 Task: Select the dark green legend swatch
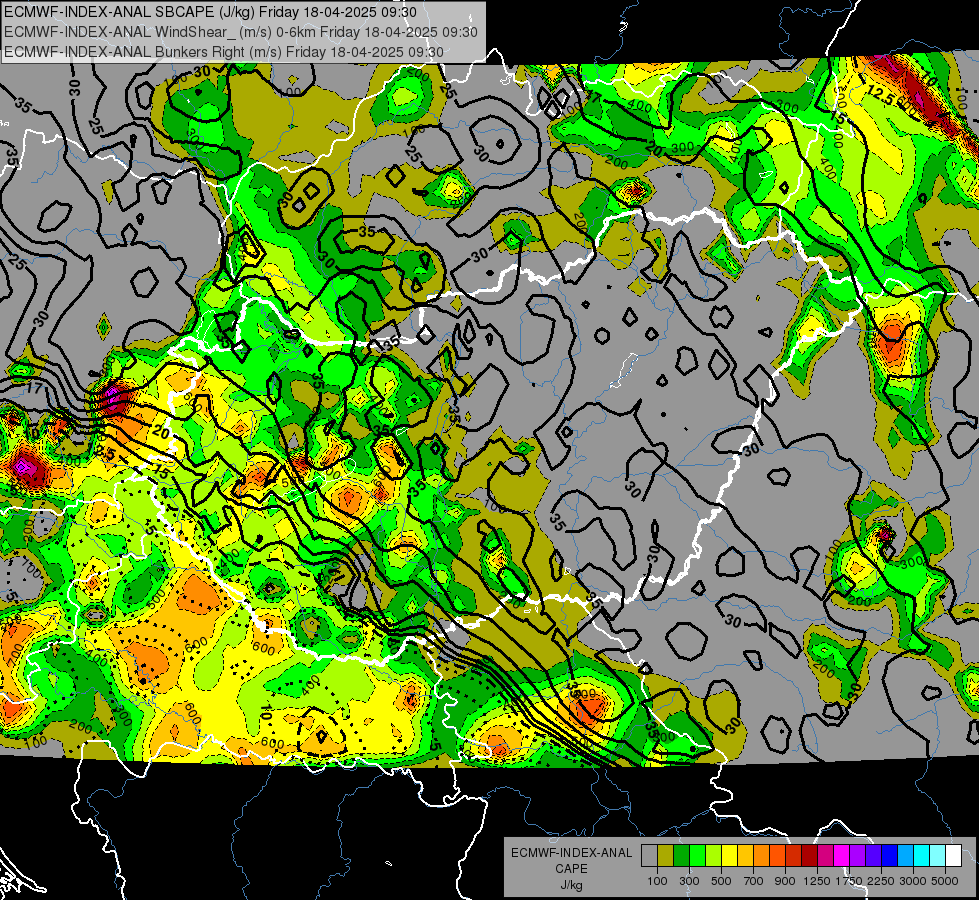click(681, 856)
